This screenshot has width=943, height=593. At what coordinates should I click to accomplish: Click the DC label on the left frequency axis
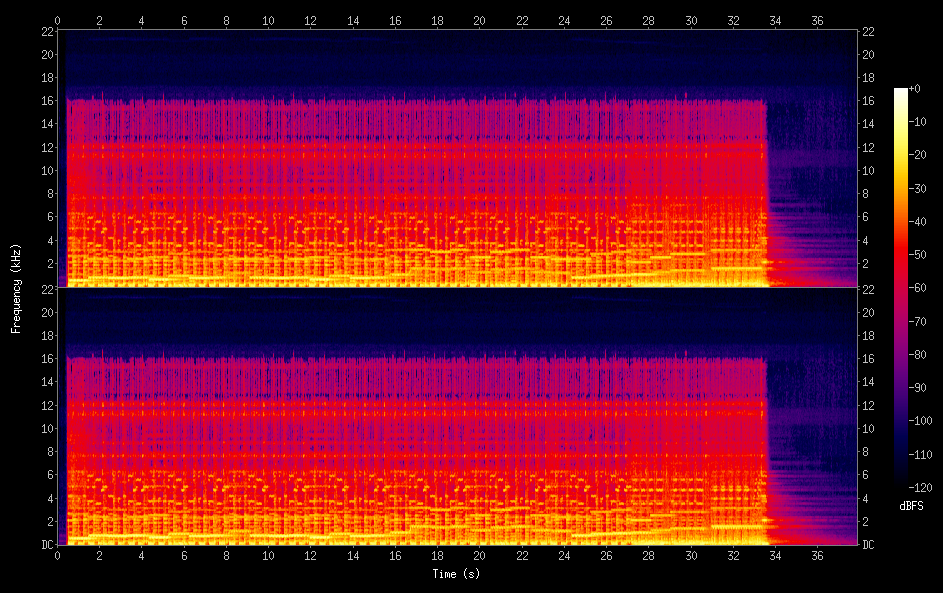coord(46,545)
